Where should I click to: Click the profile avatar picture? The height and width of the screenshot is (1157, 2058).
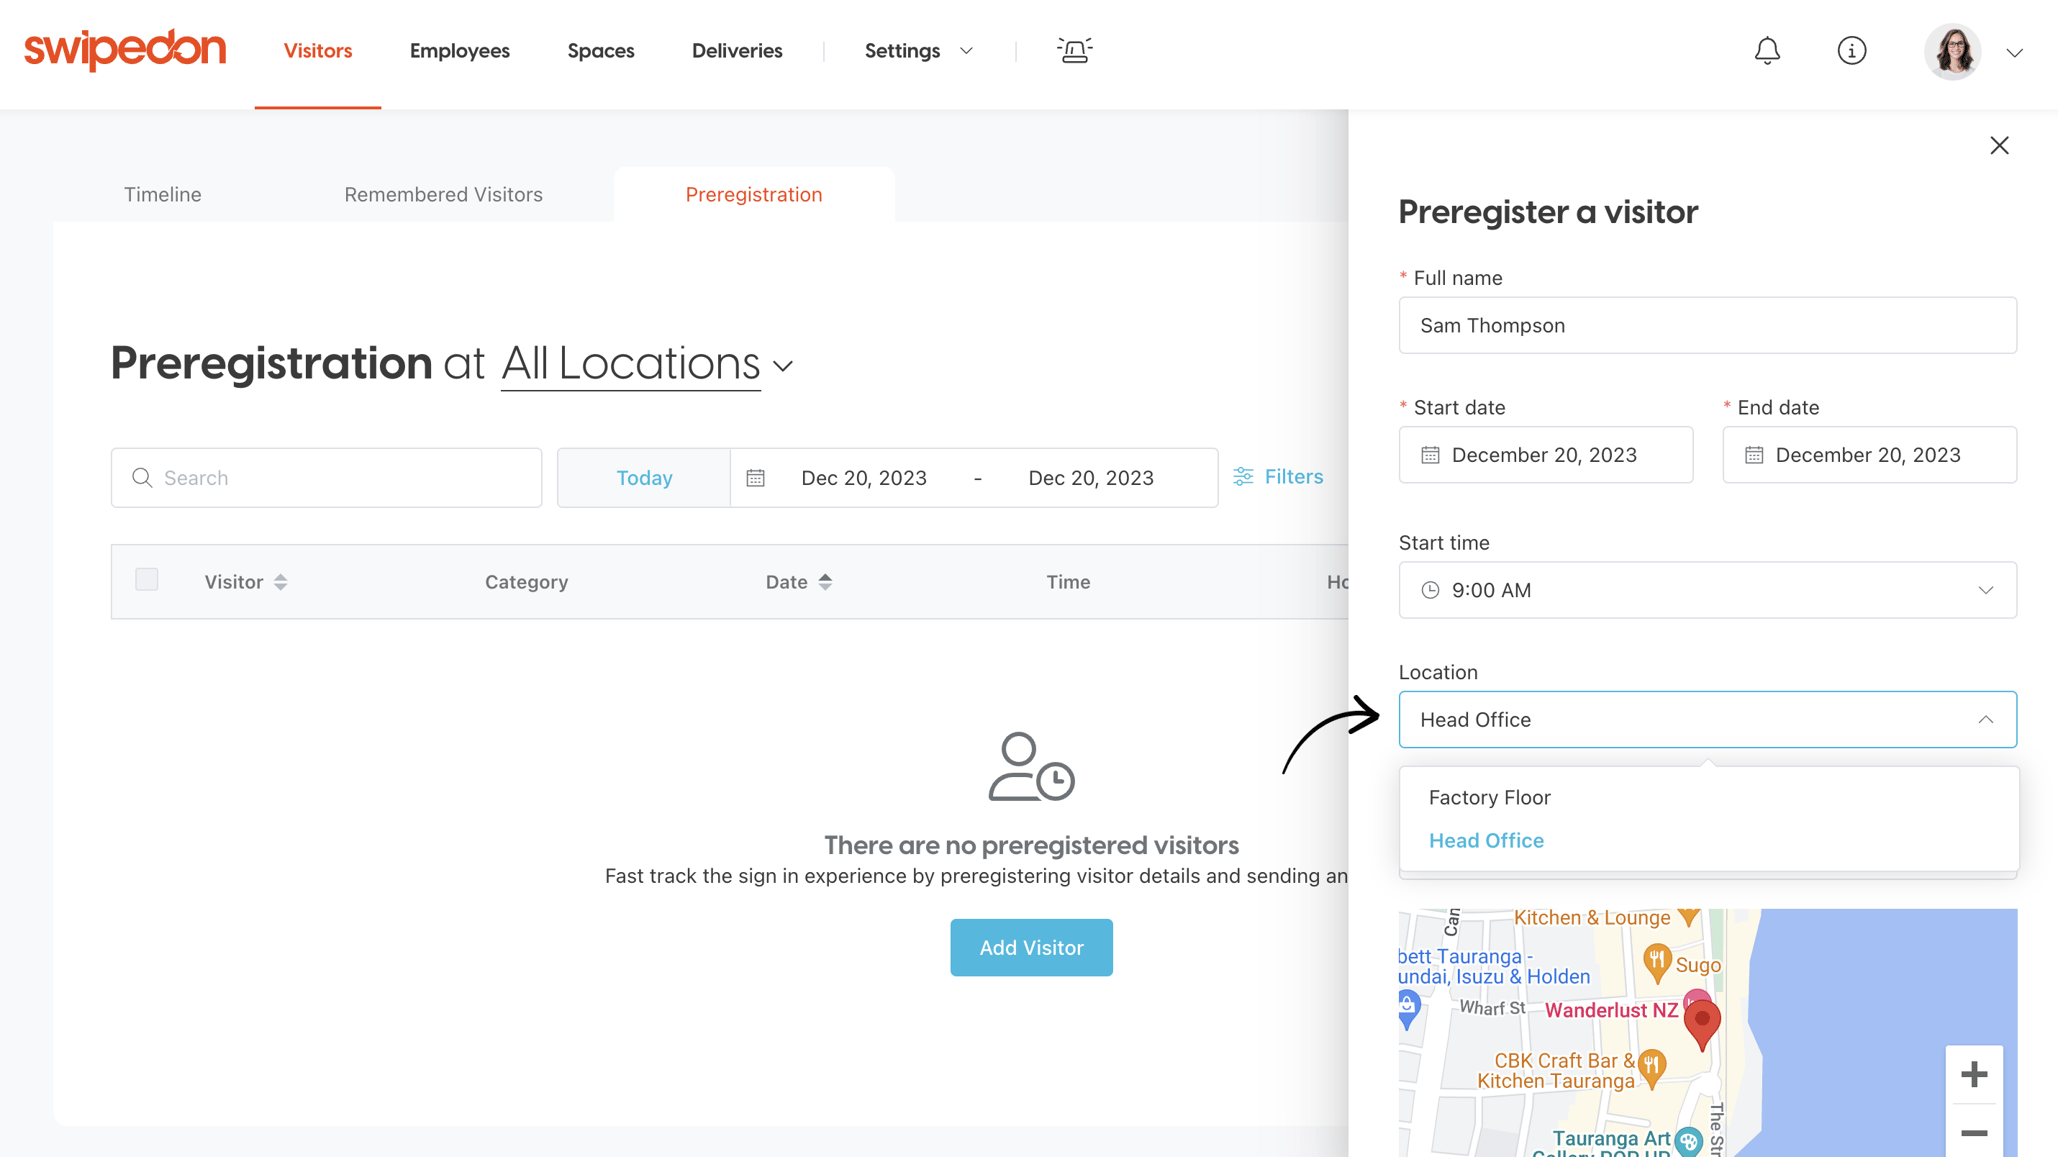click(x=1952, y=51)
